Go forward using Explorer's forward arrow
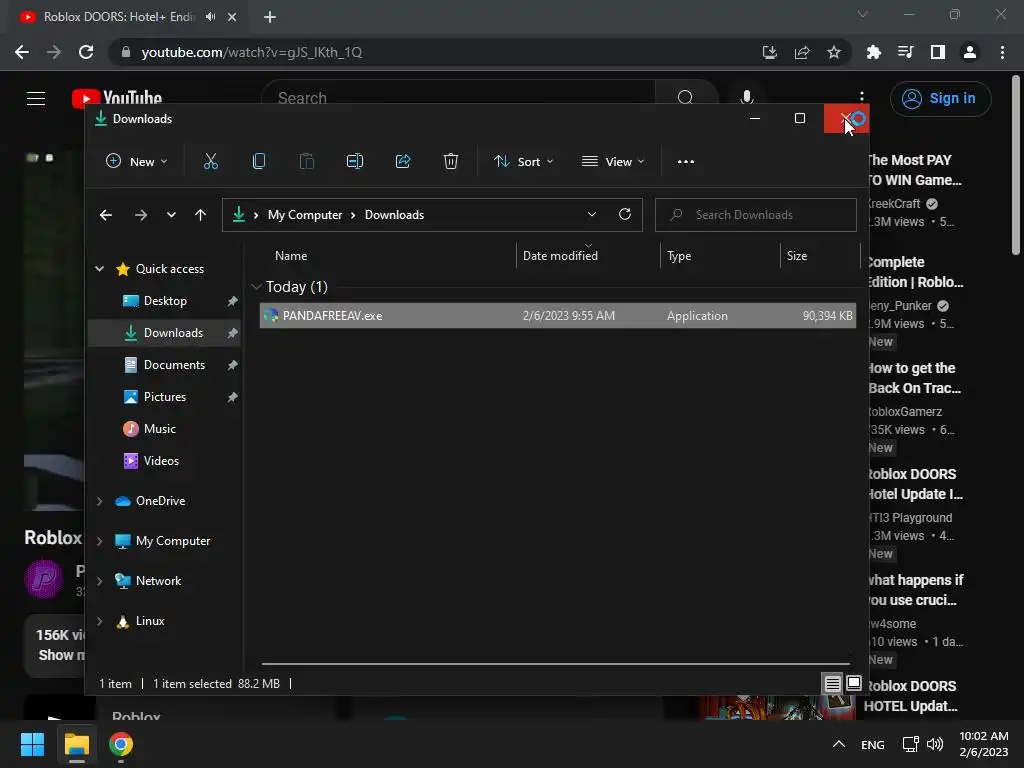The image size is (1024, 768). click(140, 215)
